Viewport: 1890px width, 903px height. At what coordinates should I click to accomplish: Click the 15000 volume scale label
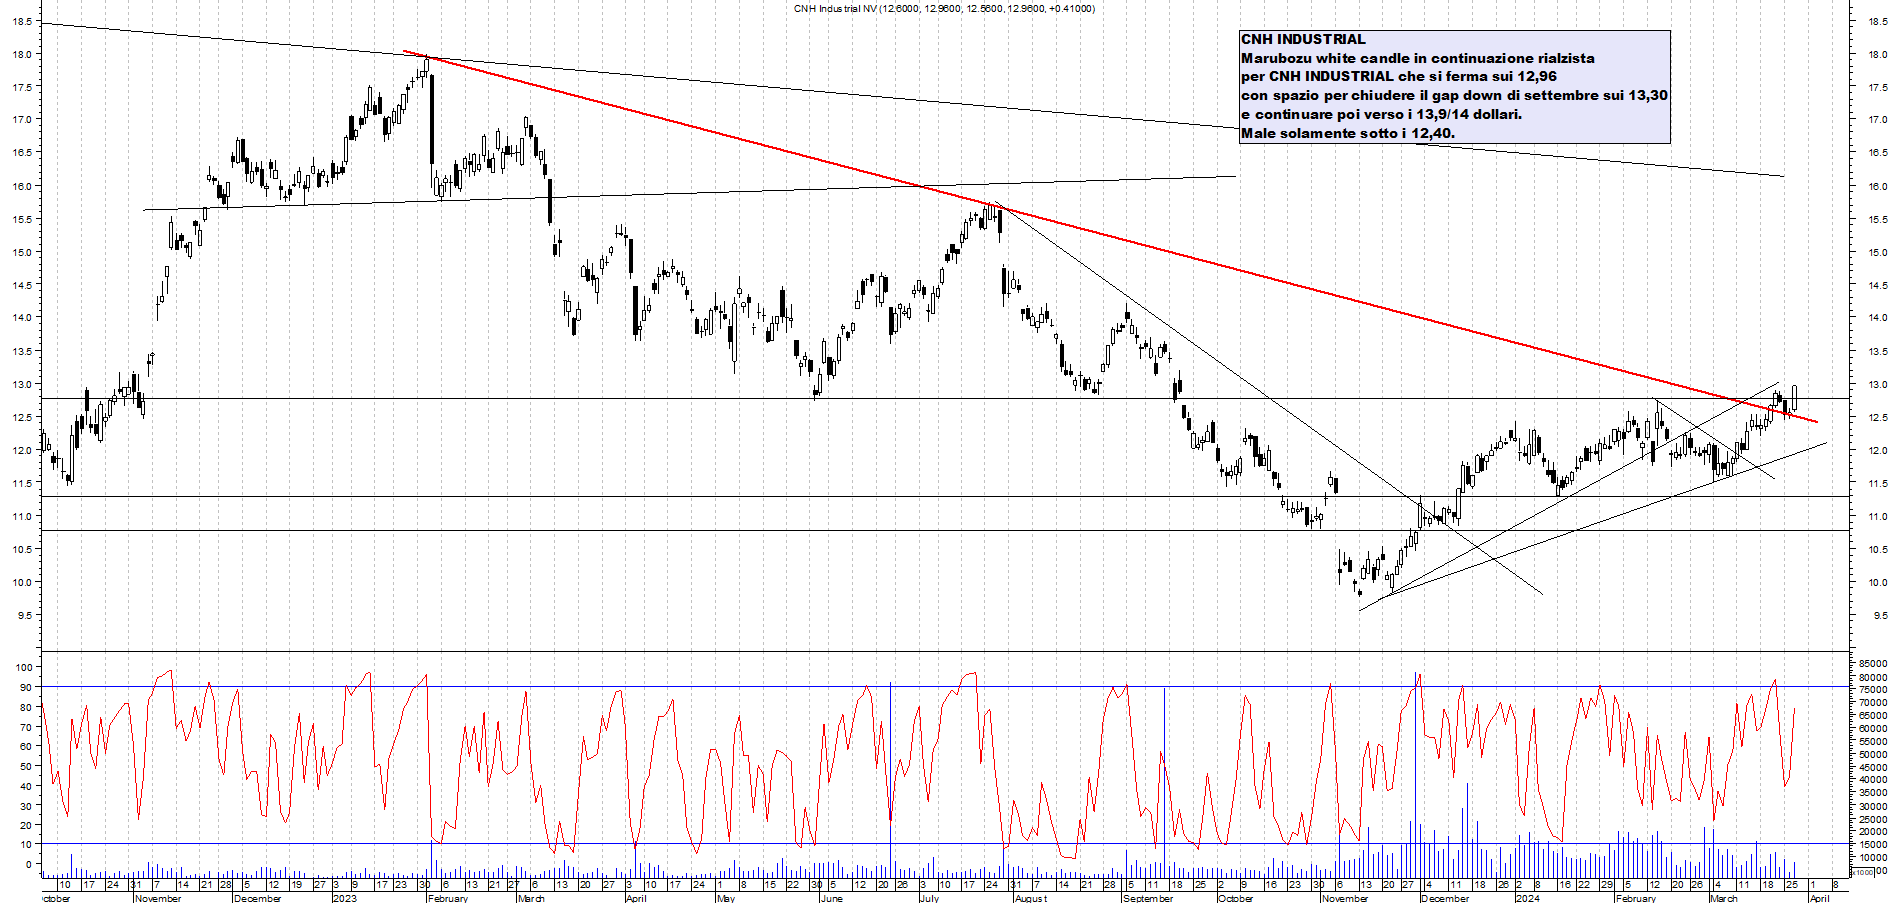pos(1873,844)
